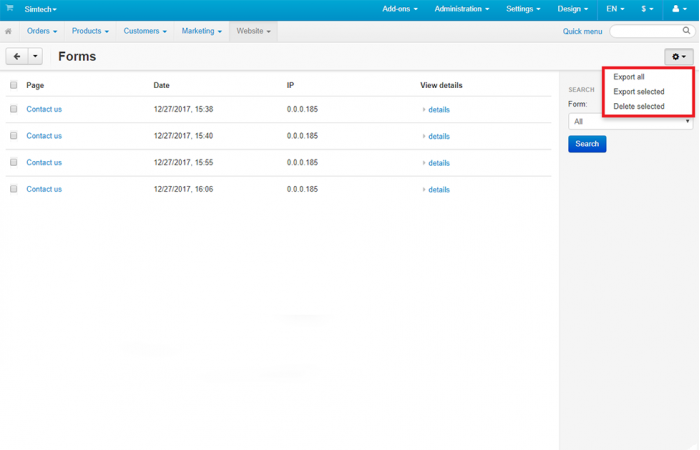Open the Form filter select box
700x450 pixels.
pyautogui.click(x=630, y=121)
